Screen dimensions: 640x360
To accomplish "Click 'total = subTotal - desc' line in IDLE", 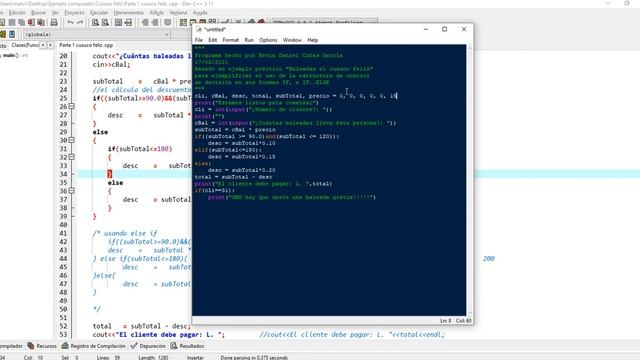I will pyautogui.click(x=233, y=177).
